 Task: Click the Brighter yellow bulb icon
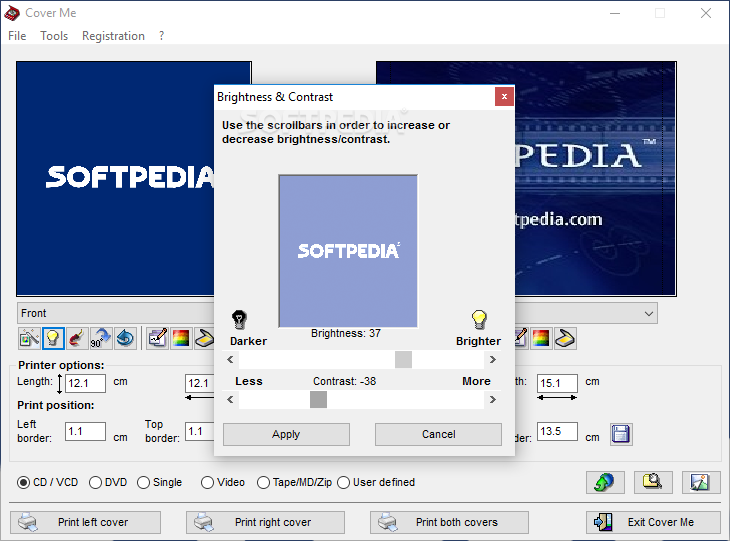point(479,320)
